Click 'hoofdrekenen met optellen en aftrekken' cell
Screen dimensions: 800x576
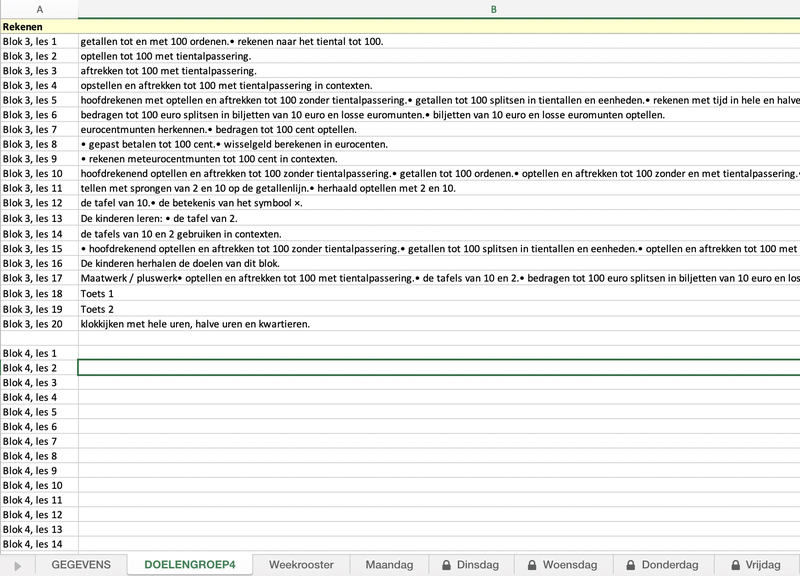tap(439, 100)
